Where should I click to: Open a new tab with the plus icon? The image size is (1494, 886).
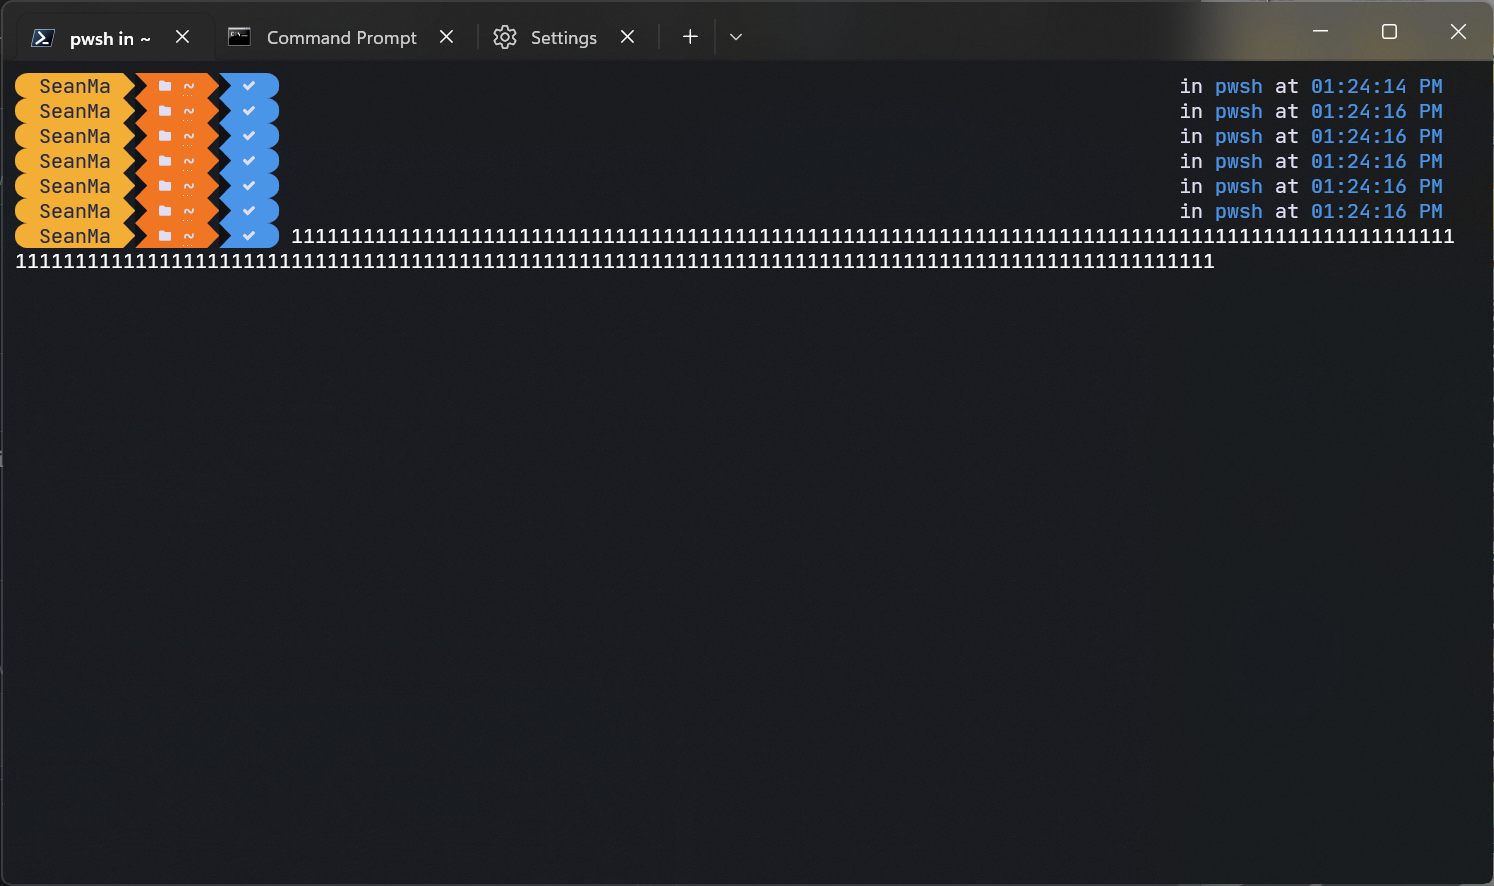[x=690, y=37]
